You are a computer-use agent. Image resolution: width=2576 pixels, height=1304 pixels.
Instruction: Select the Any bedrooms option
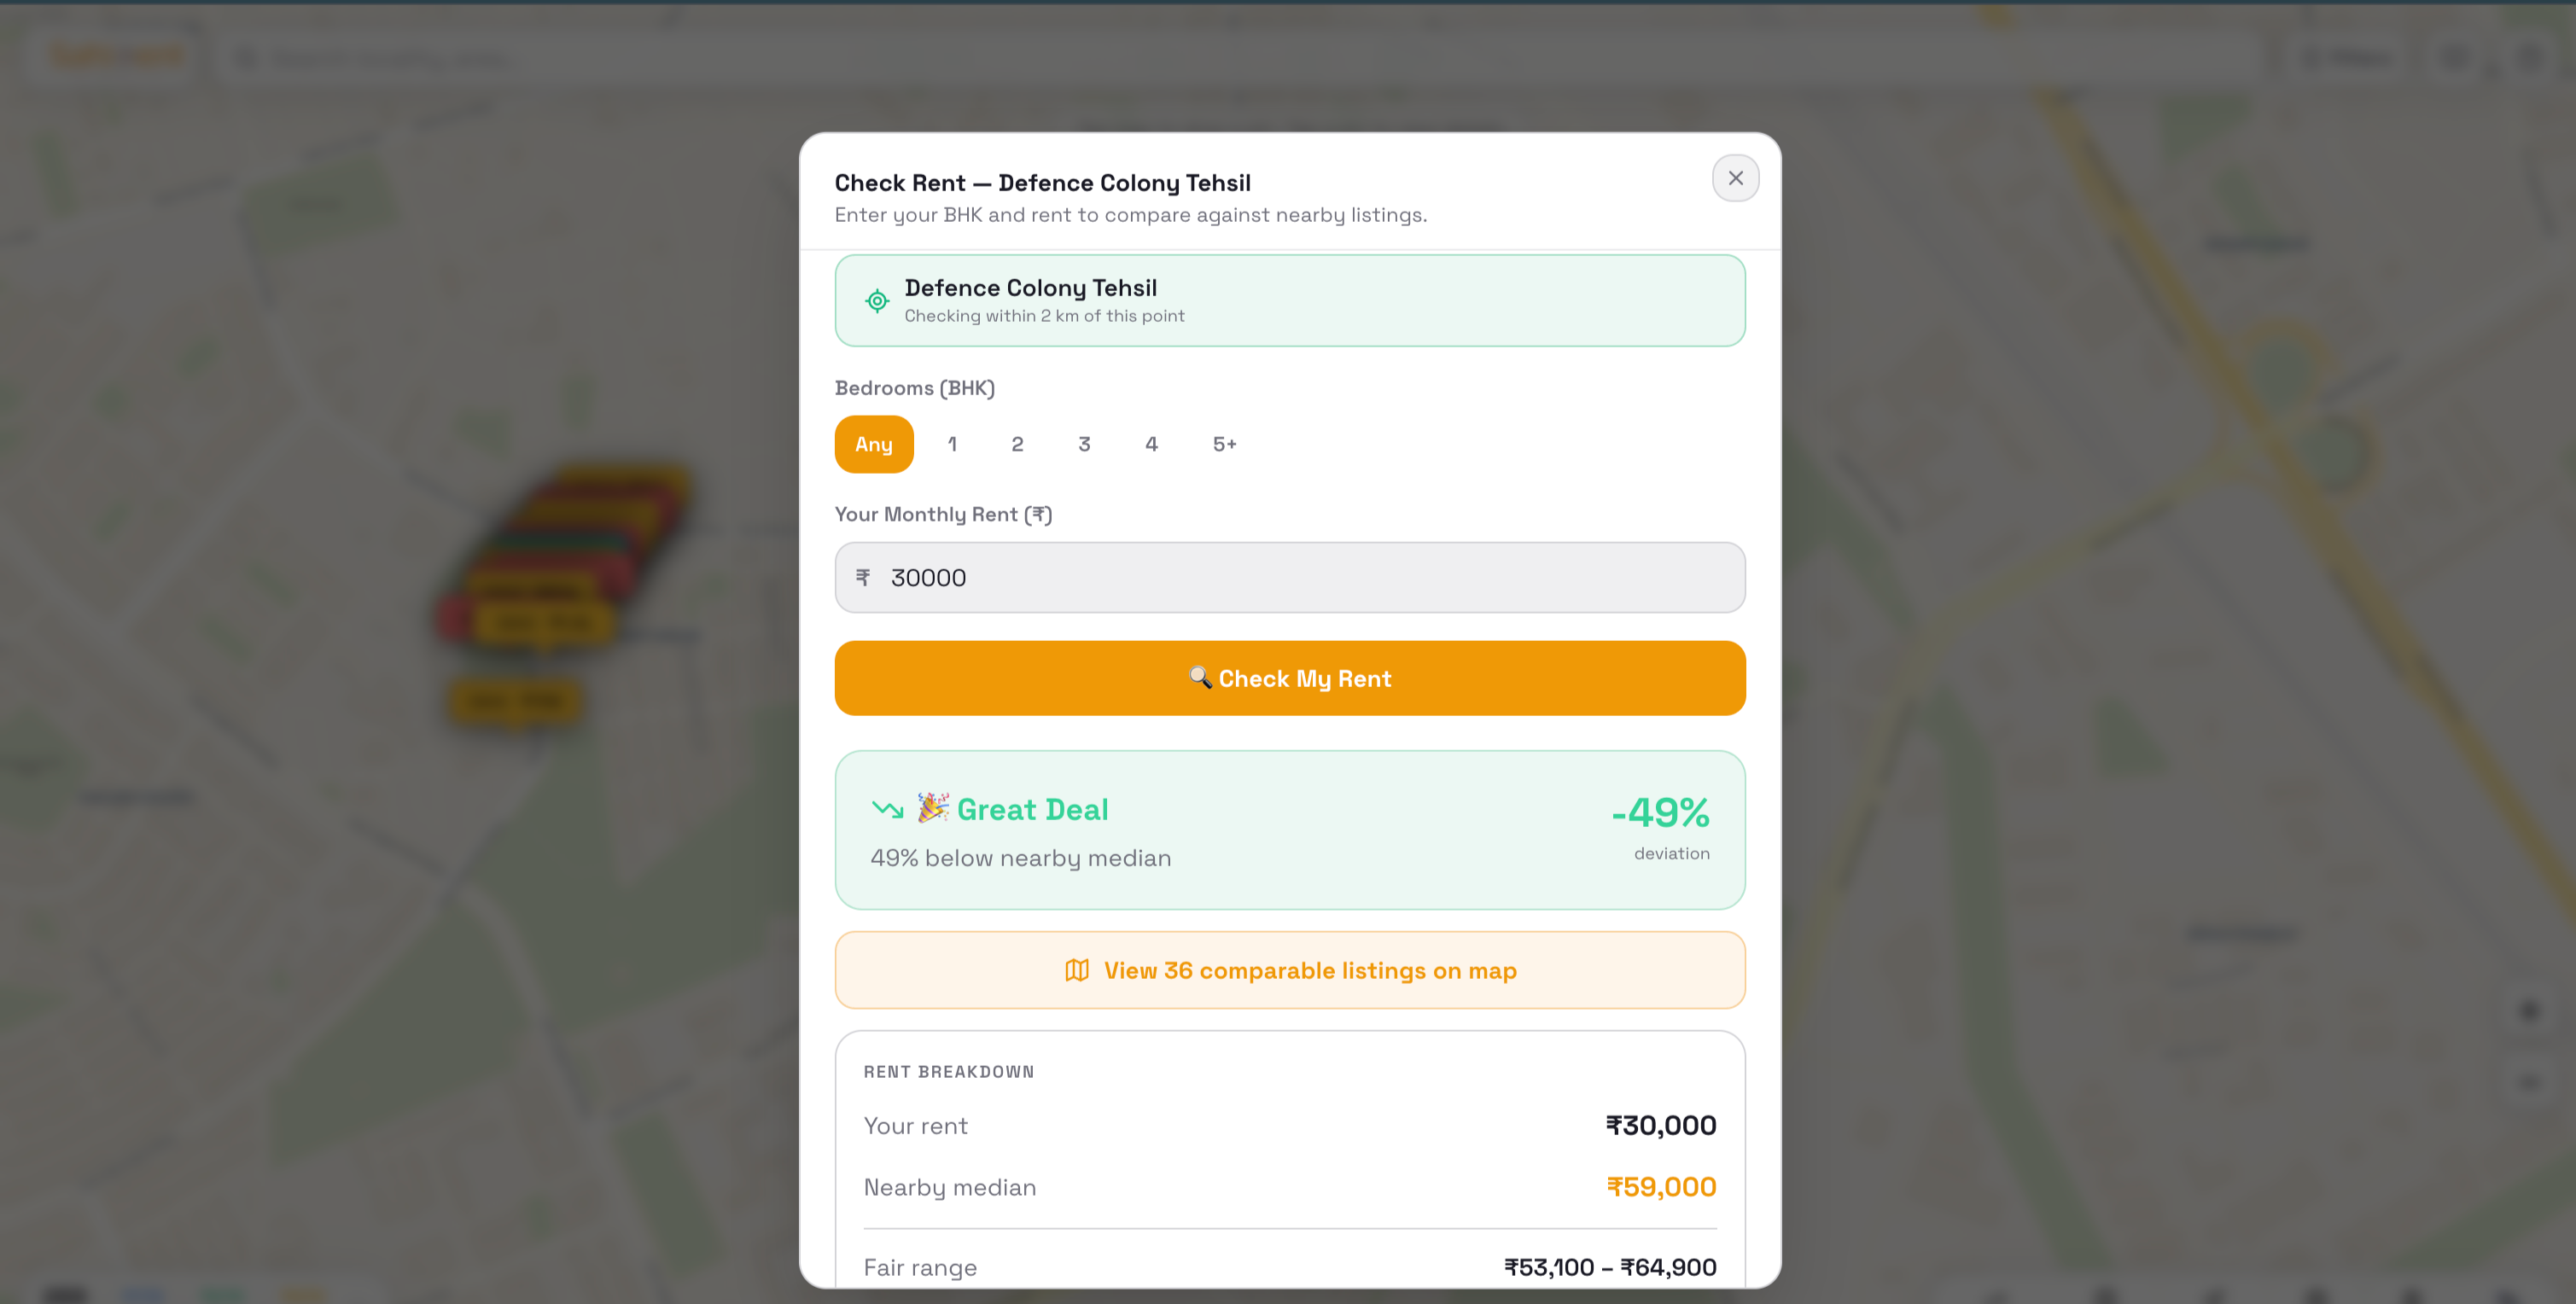(x=873, y=444)
